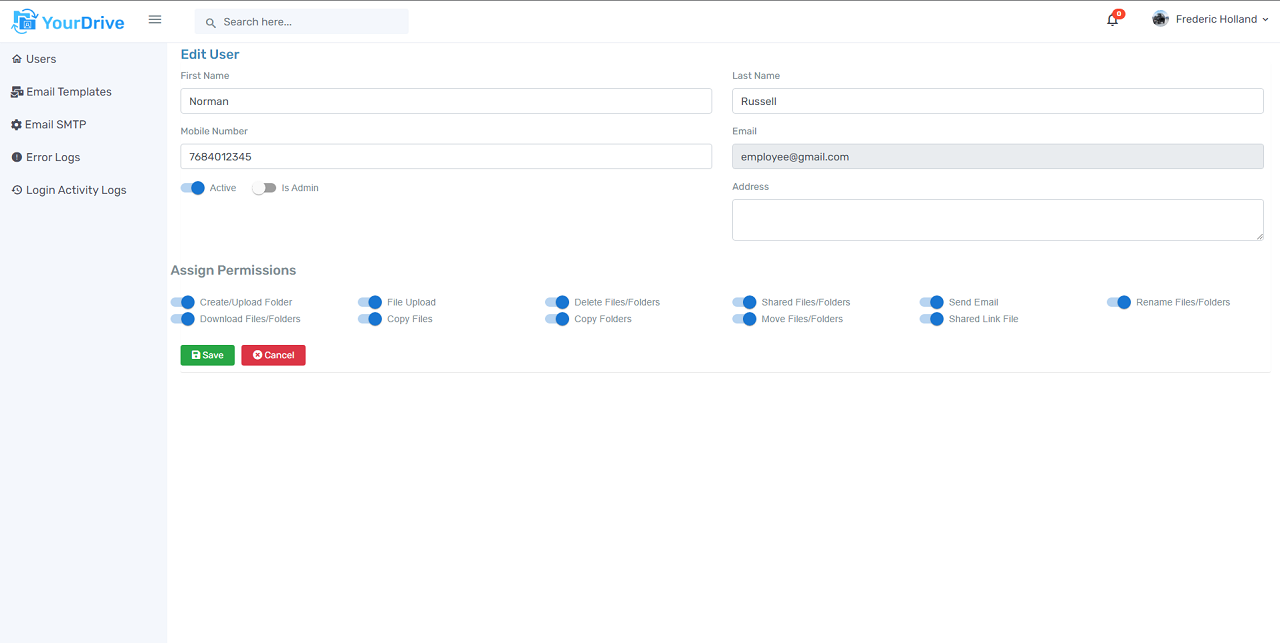
Task: Toggle the Download Files/Folders permission
Action: pyautogui.click(x=182, y=319)
